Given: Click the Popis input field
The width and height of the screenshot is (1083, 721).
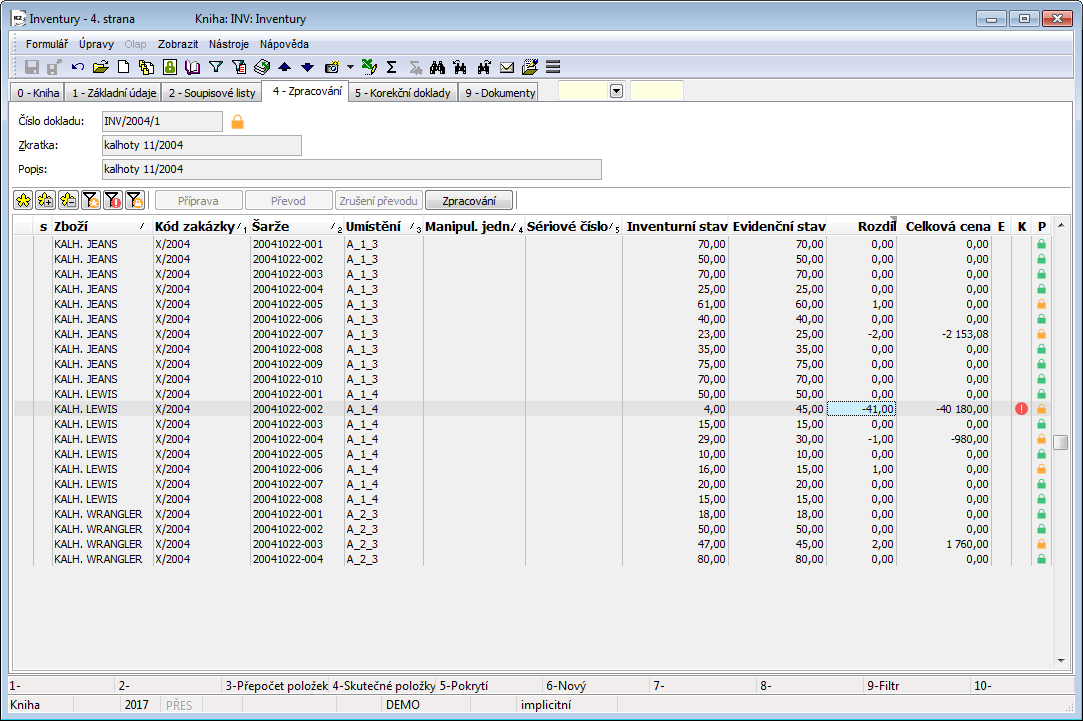Looking at the screenshot, I should point(352,169).
